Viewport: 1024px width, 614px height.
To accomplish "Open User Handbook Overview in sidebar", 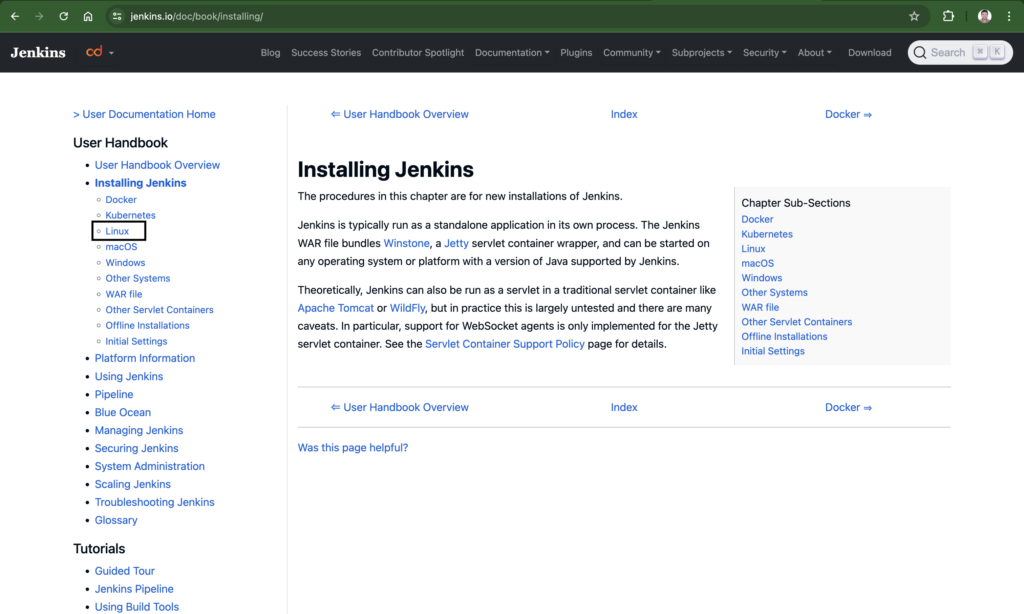I will (157, 165).
